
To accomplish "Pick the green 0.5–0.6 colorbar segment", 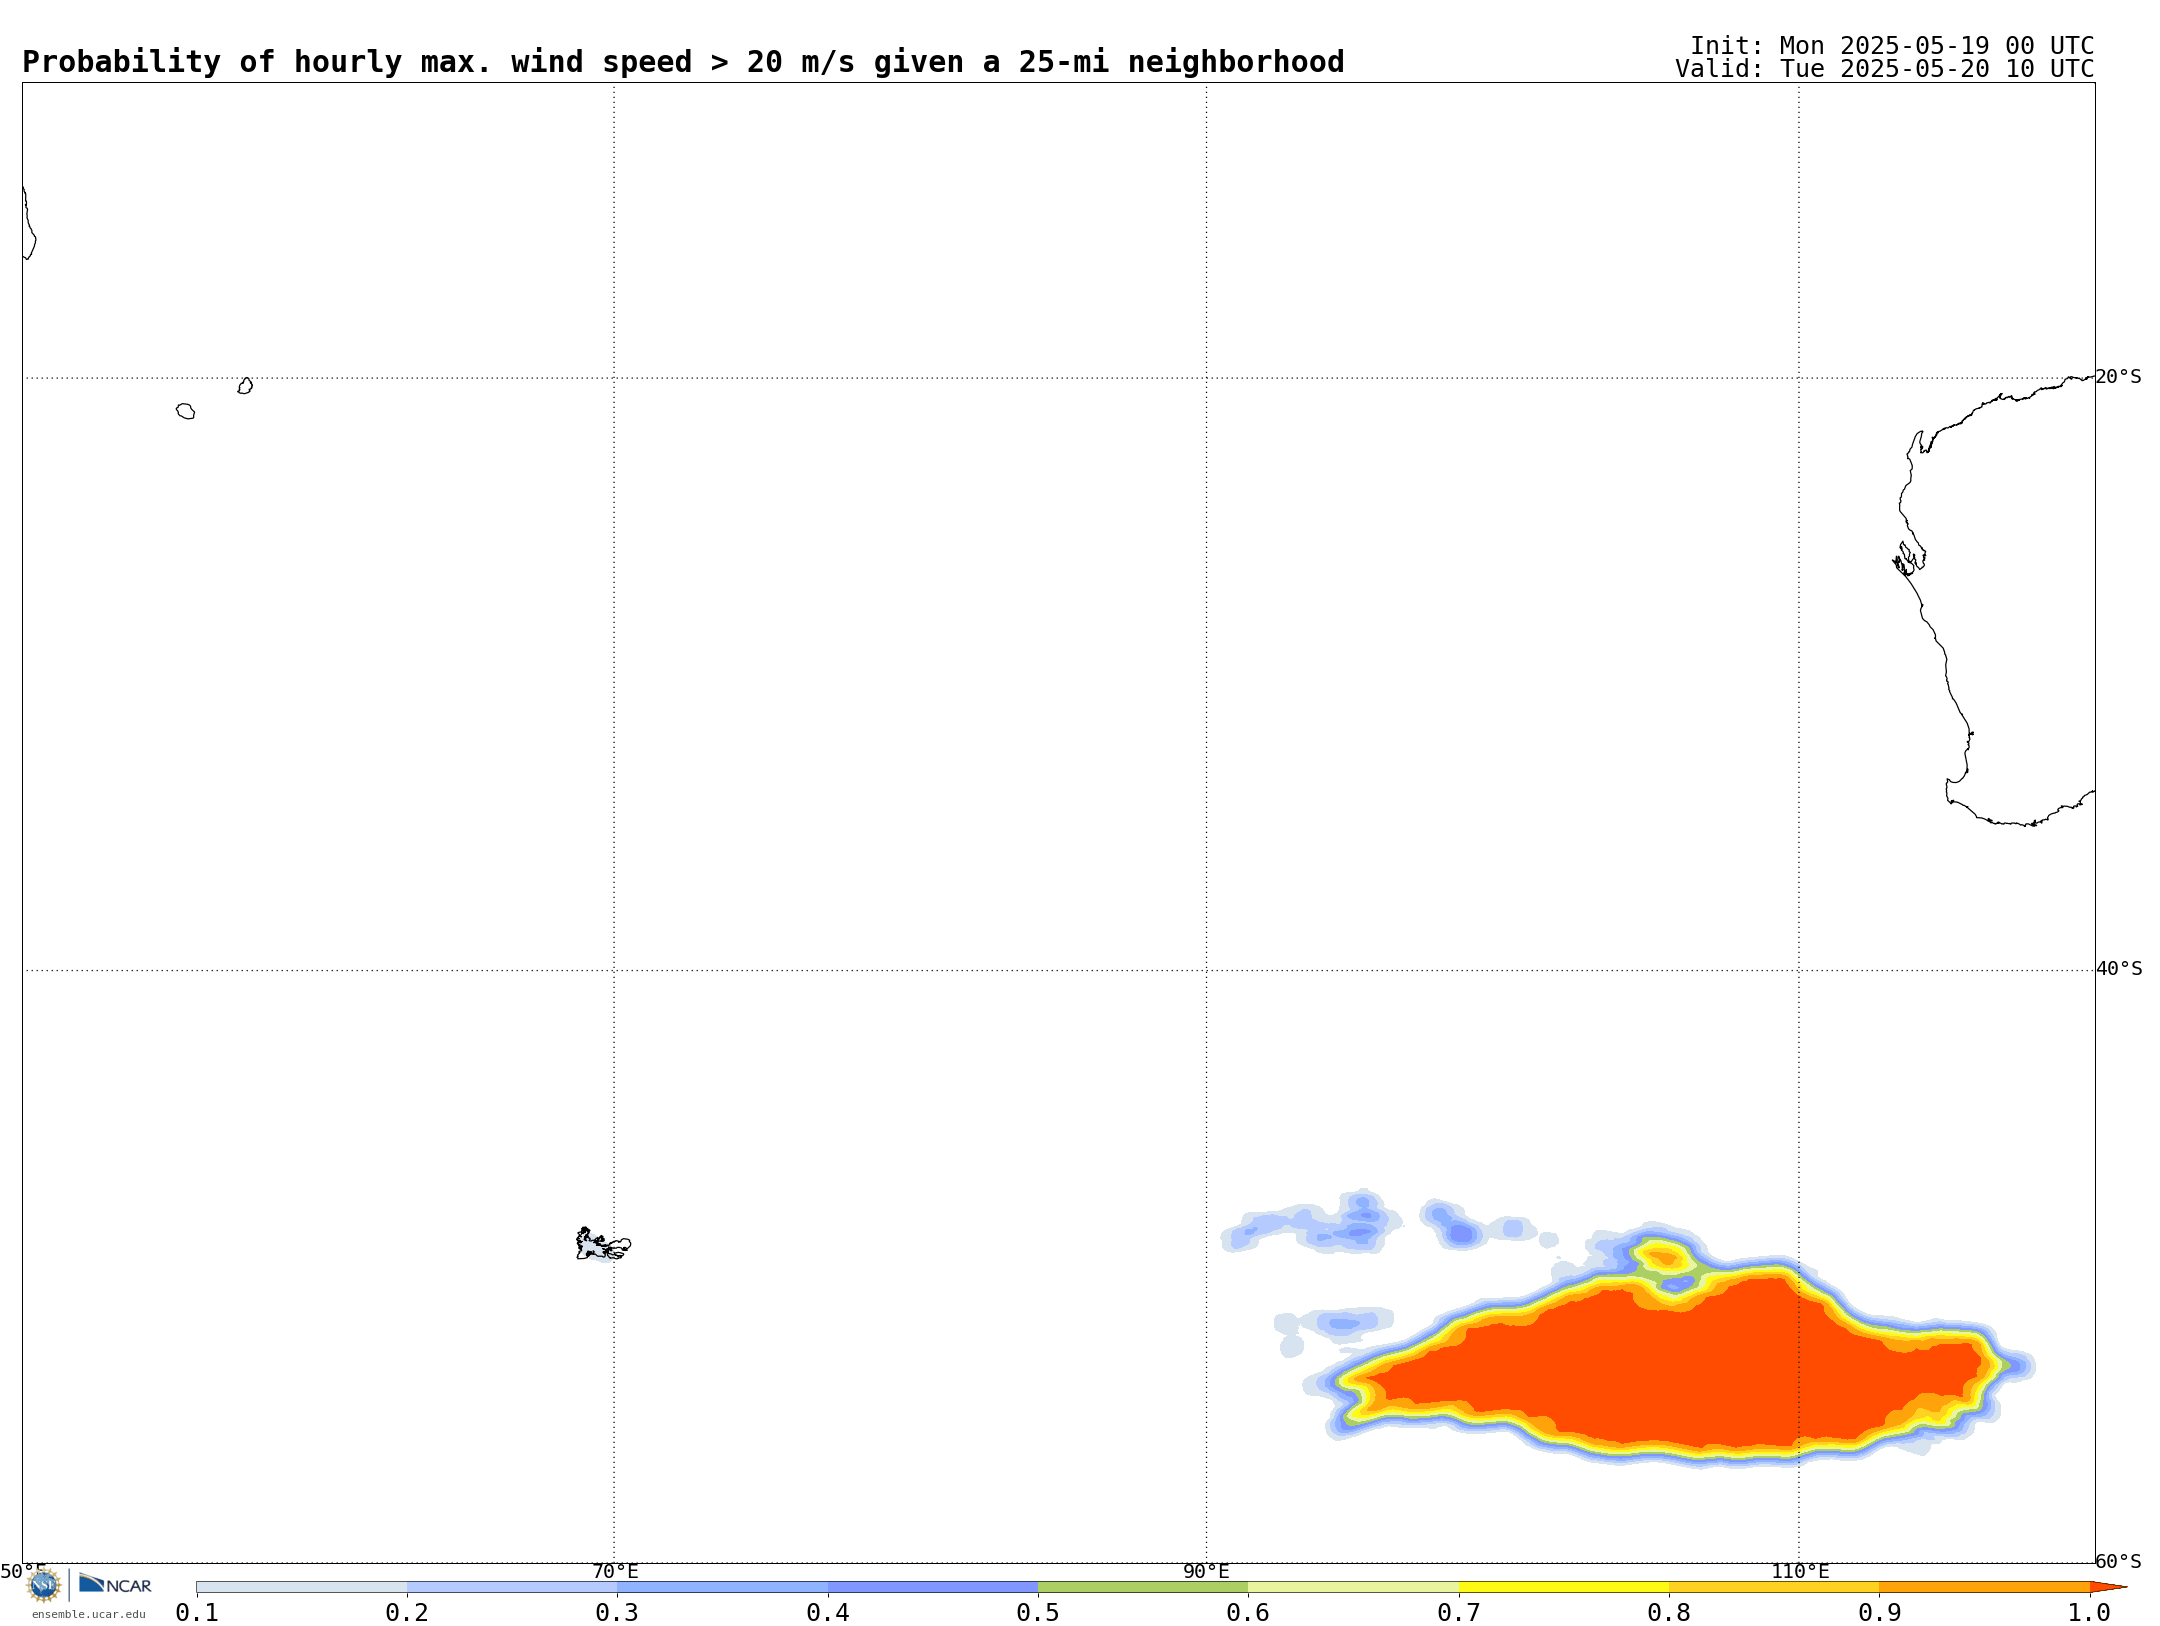I will click(1143, 1587).
